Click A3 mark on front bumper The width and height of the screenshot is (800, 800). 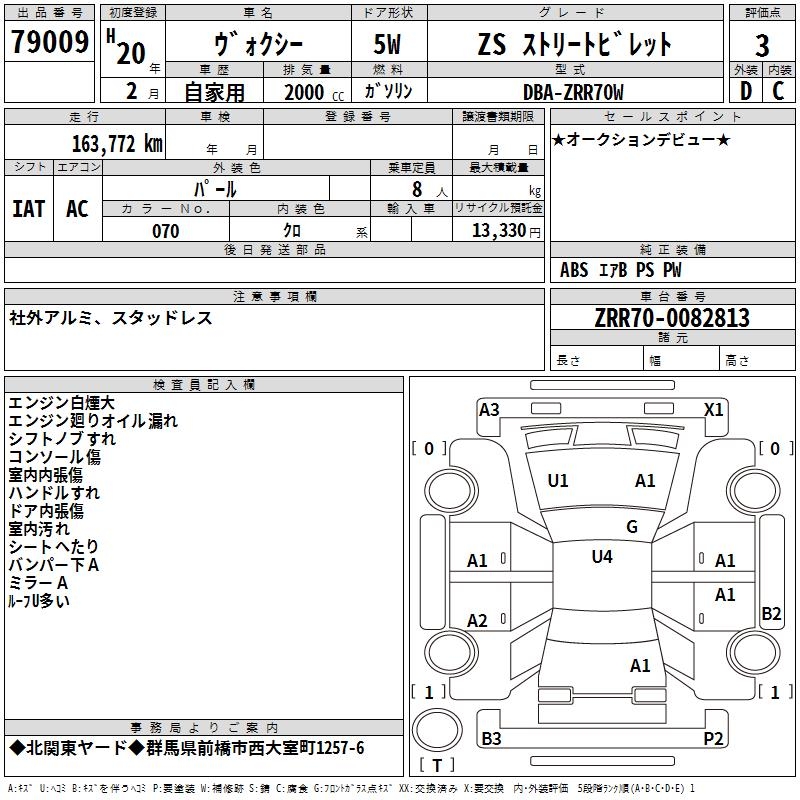point(489,409)
